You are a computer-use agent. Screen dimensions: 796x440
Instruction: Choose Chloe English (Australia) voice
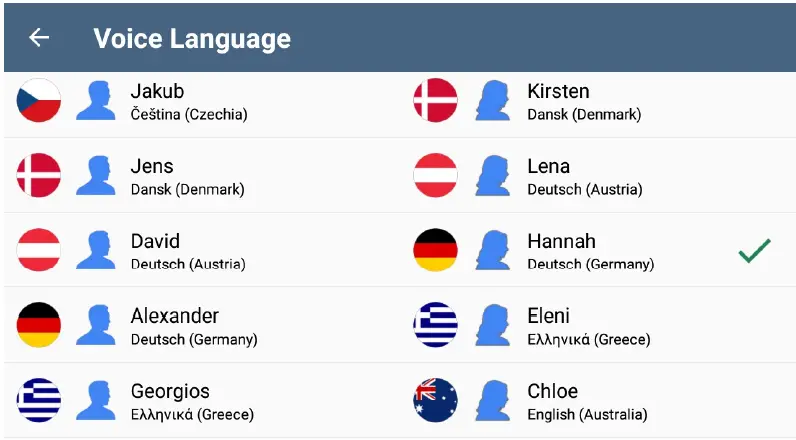tap(586, 401)
